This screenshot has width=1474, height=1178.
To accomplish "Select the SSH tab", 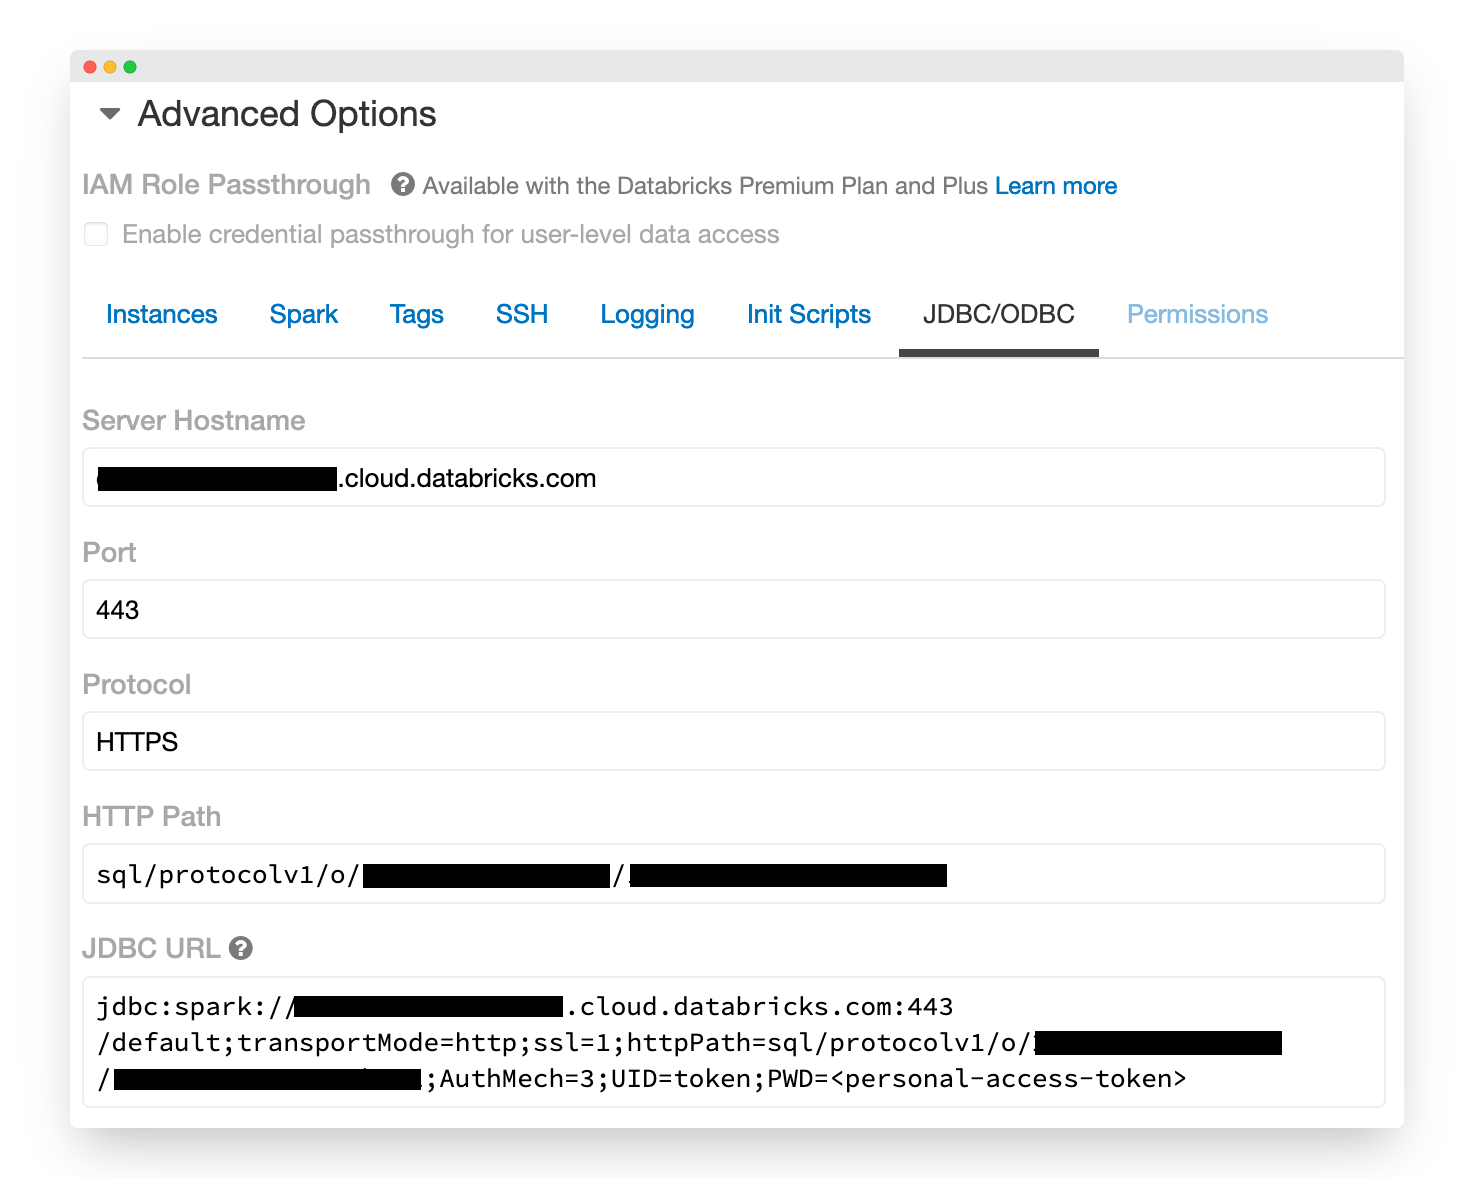I will pyautogui.click(x=522, y=314).
